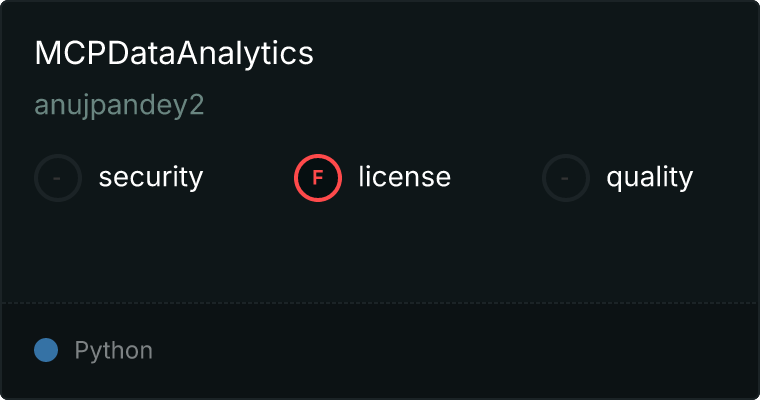Click the quality grade circle badge
The image size is (760, 400).
click(x=566, y=178)
